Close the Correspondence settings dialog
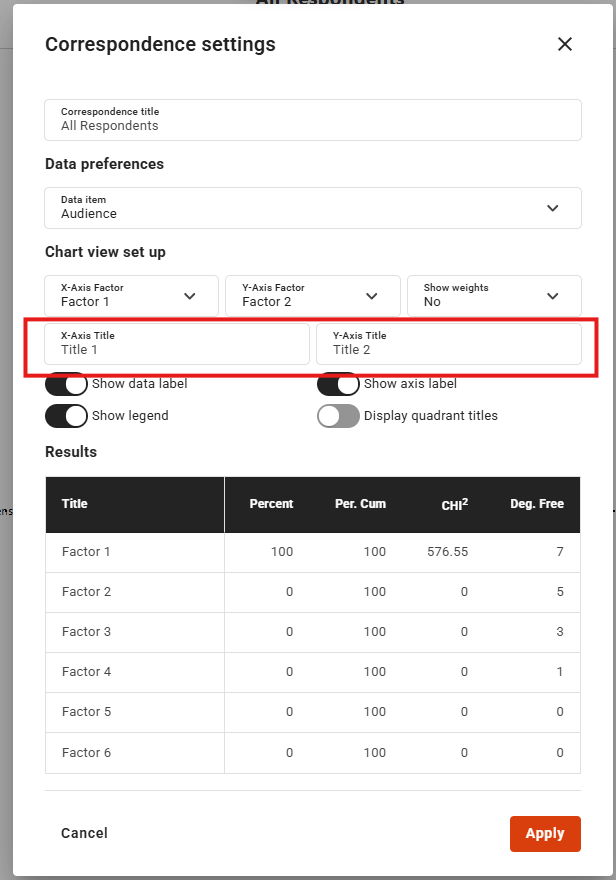The height and width of the screenshot is (880, 616). click(x=565, y=44)
